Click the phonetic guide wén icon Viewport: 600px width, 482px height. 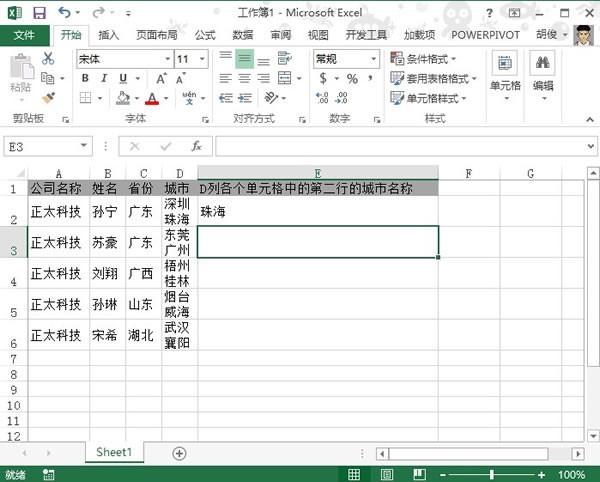pos(189,98)
